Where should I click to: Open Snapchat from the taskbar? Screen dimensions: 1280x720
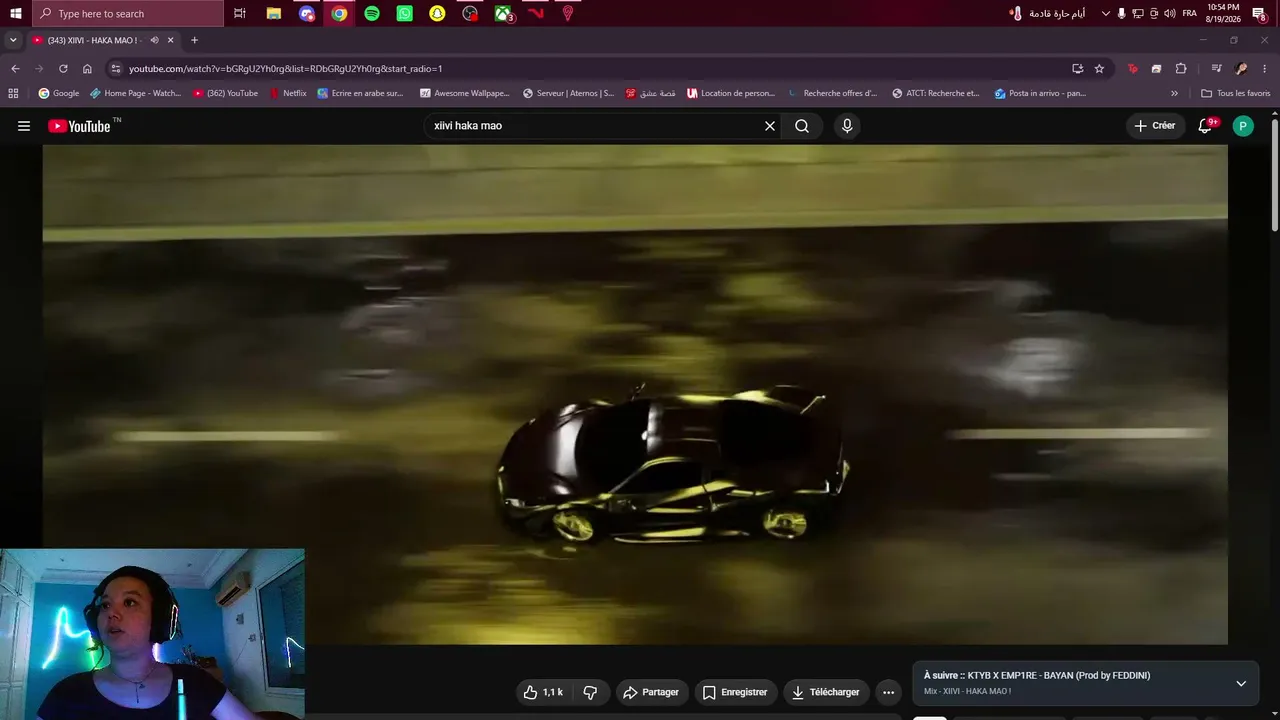point(437,14)
